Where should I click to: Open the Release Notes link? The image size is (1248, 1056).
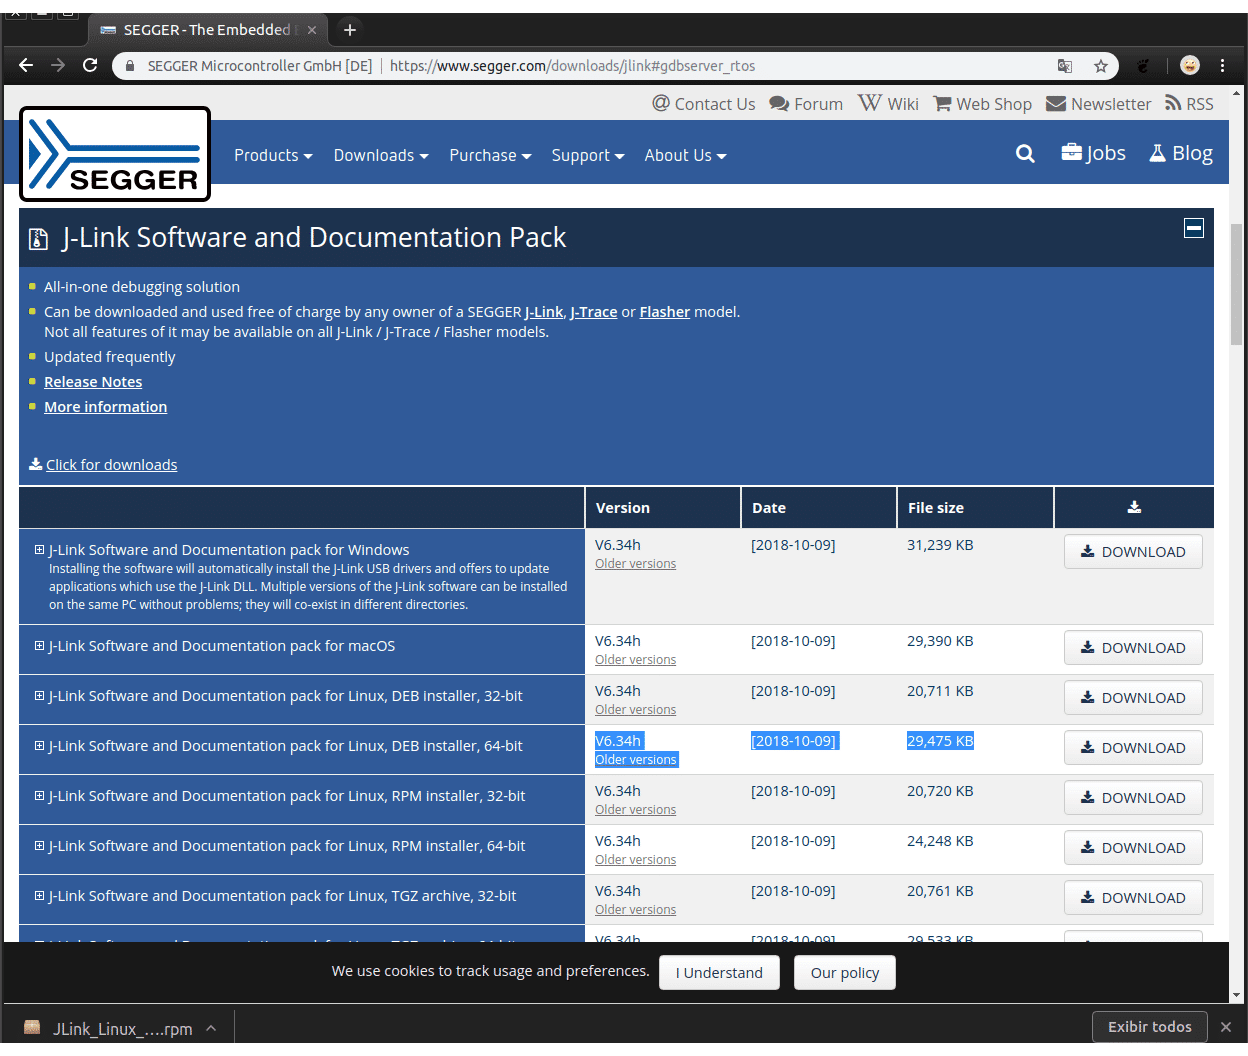click(93, 382)
